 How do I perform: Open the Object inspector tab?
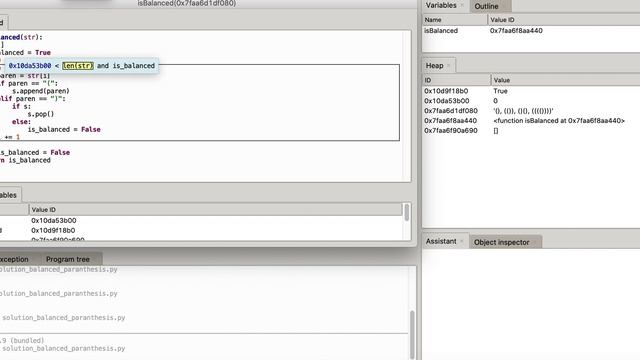coord(501,242)
